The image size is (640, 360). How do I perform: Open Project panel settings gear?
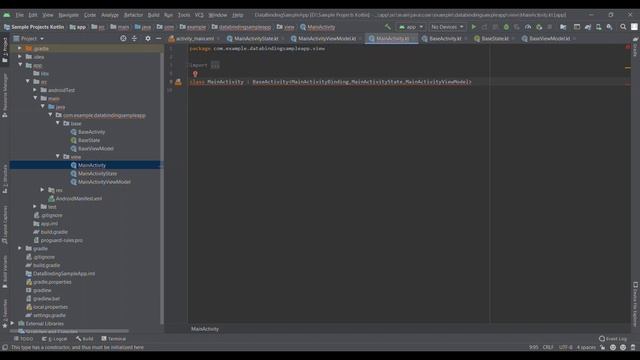[148, 38]
